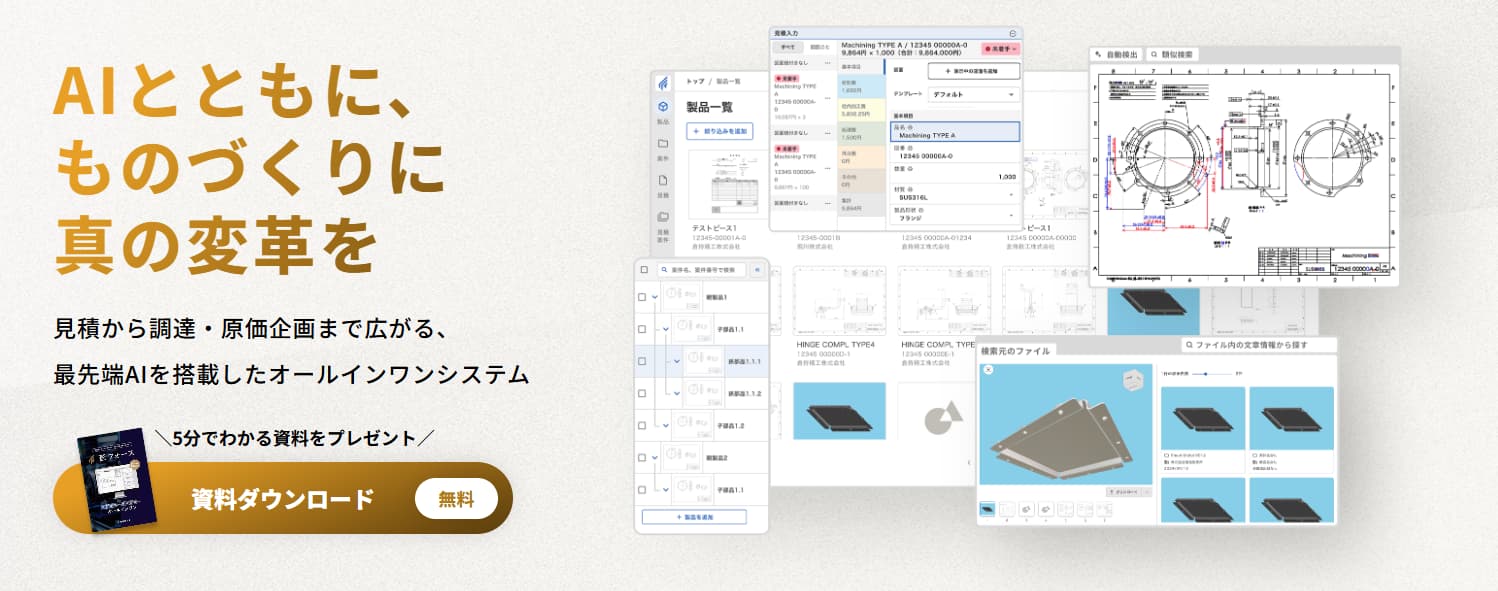Enable the checkbox beside 親製品2
Viewport: 1498px width, 591px height.
(x=643, y=456)
